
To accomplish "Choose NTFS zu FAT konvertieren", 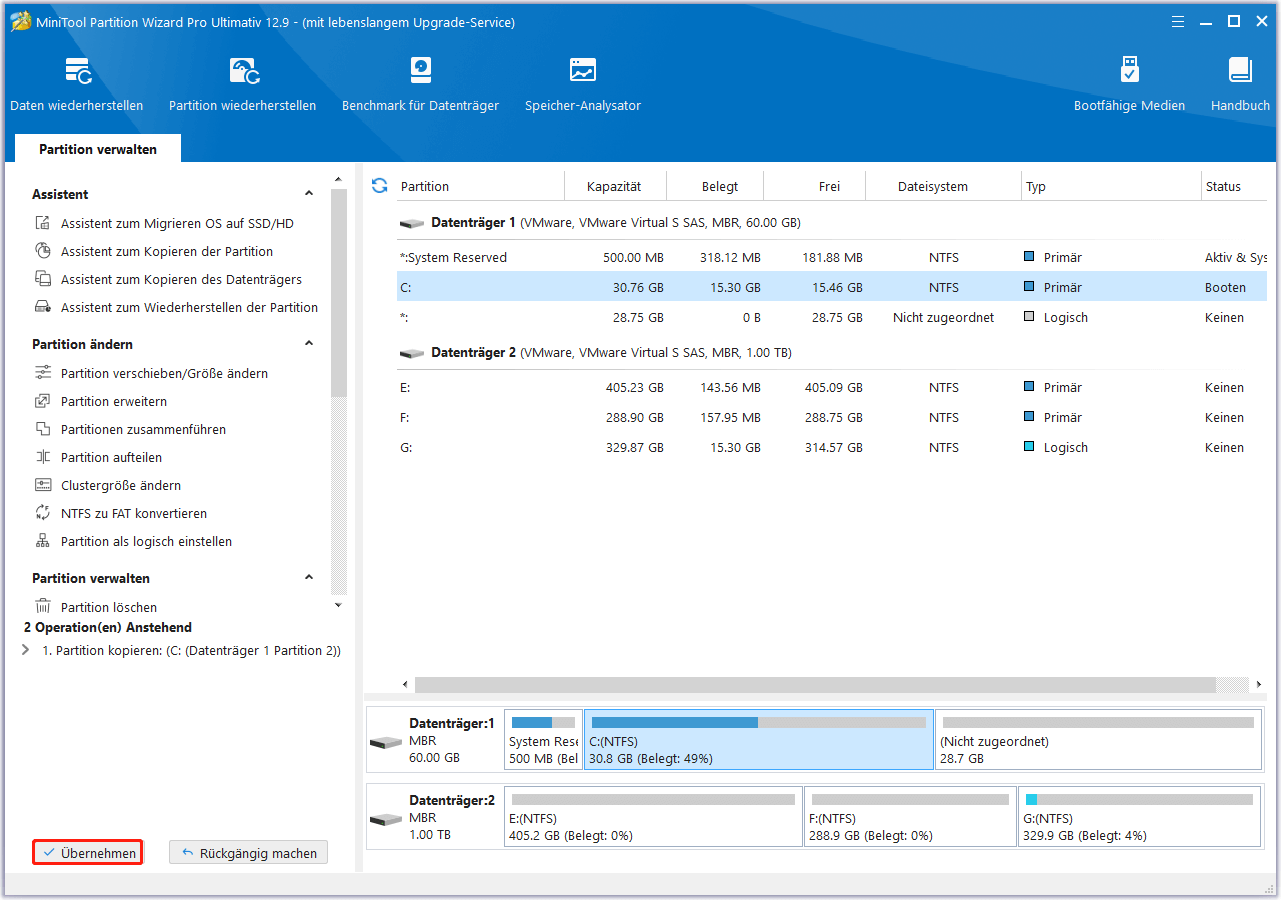I will 134,514.
